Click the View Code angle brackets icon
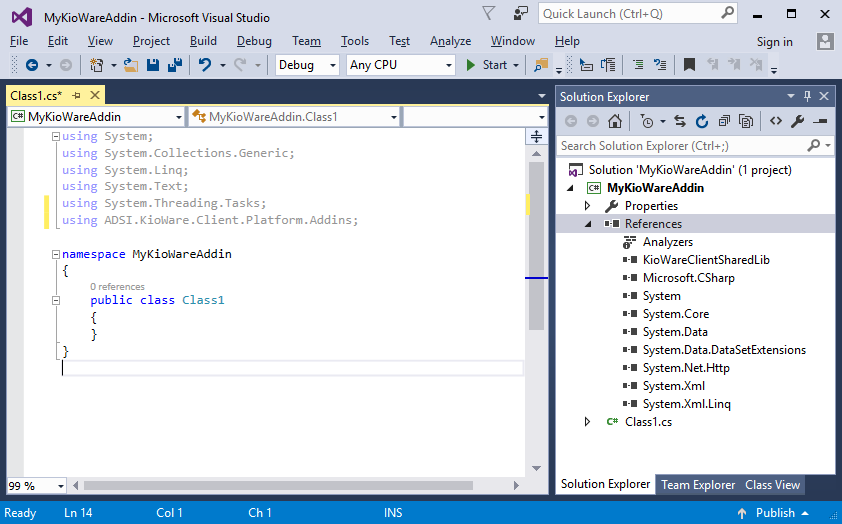The height and width of the screenshot is (524, 842). click(775, 121)
